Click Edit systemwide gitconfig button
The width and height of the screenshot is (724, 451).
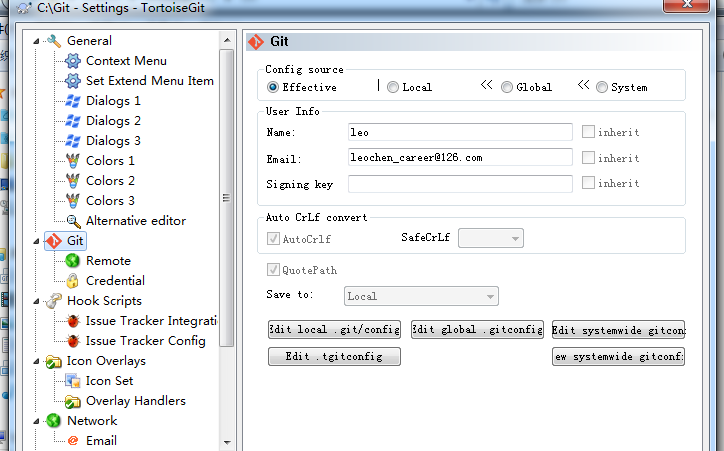coord(618,330)
